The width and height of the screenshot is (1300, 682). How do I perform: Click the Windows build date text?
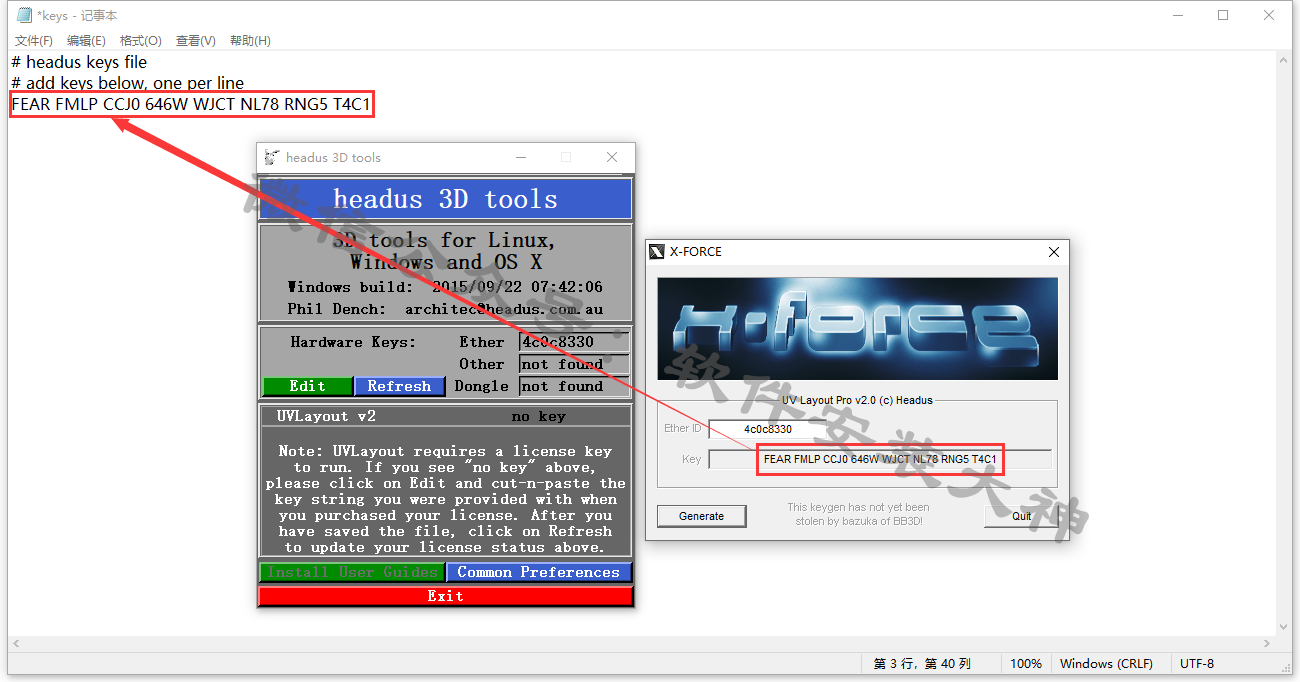(445, 286)
